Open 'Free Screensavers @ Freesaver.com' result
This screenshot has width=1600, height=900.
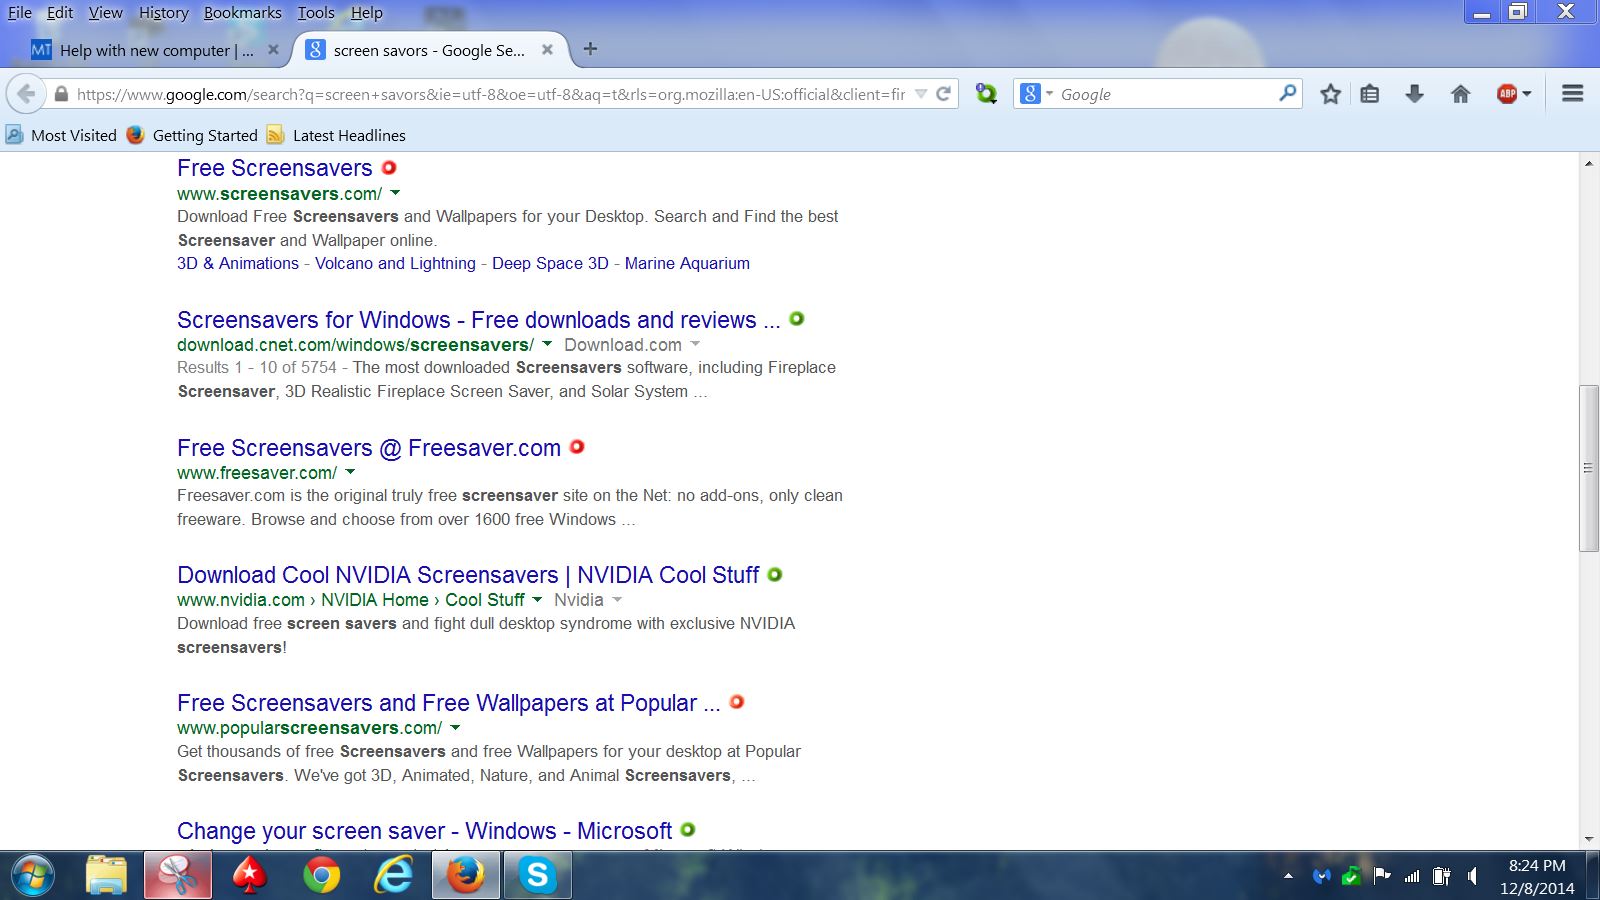coord(369,448)
